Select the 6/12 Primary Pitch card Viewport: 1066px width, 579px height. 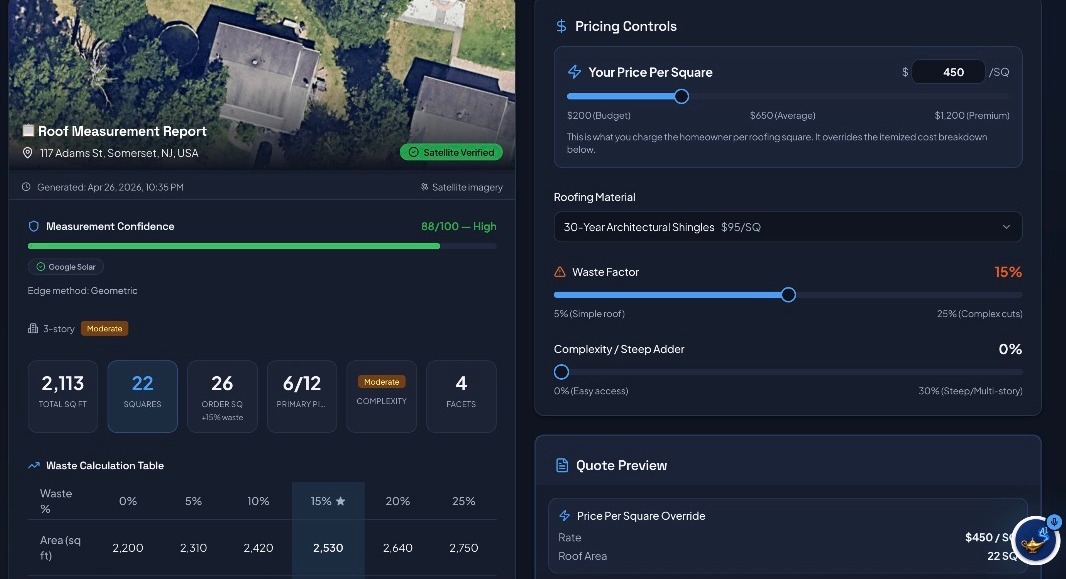[302, 396]
